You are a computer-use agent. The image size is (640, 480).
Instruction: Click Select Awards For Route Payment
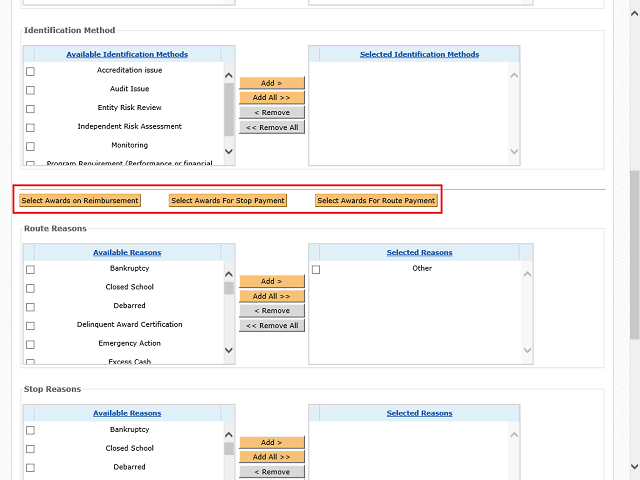[x=376, y=200]
